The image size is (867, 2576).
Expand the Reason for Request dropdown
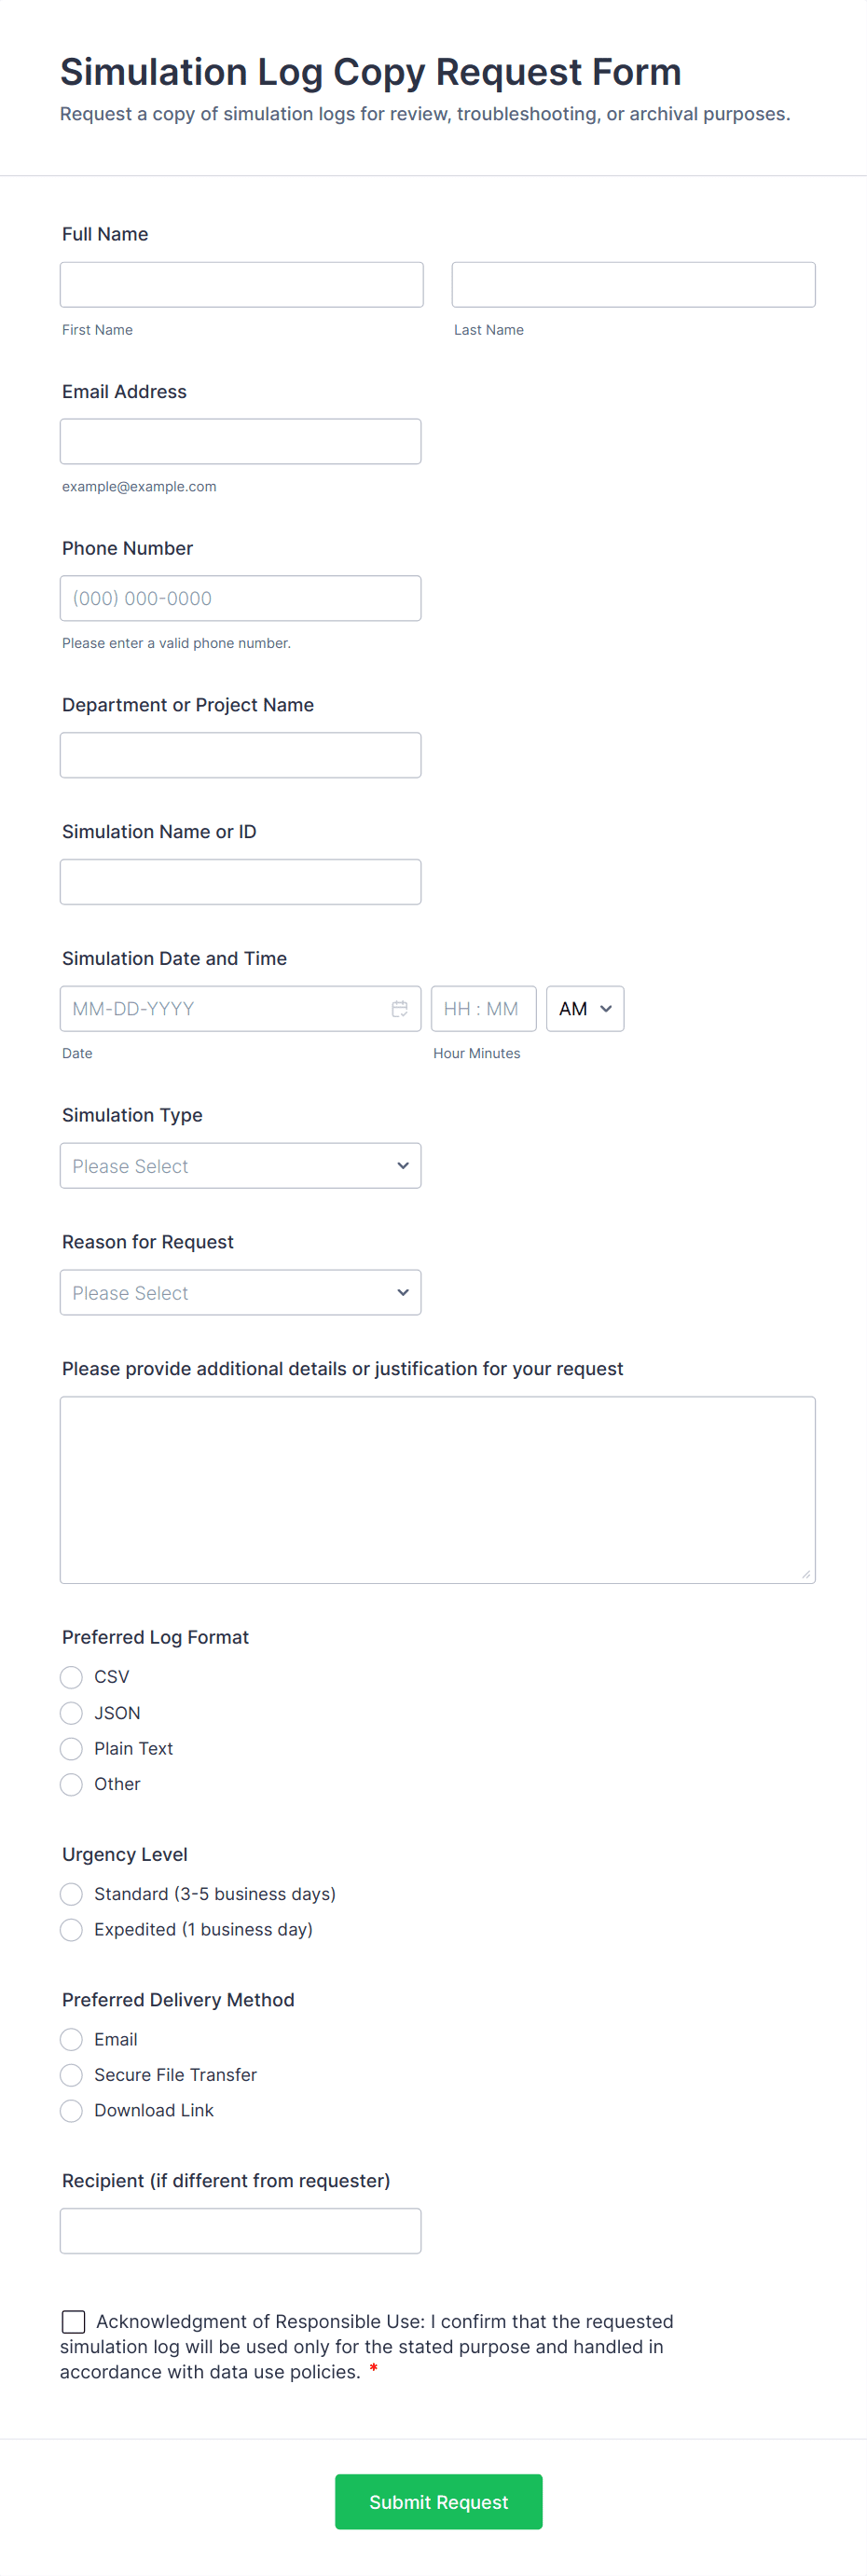pos(240,1292)
